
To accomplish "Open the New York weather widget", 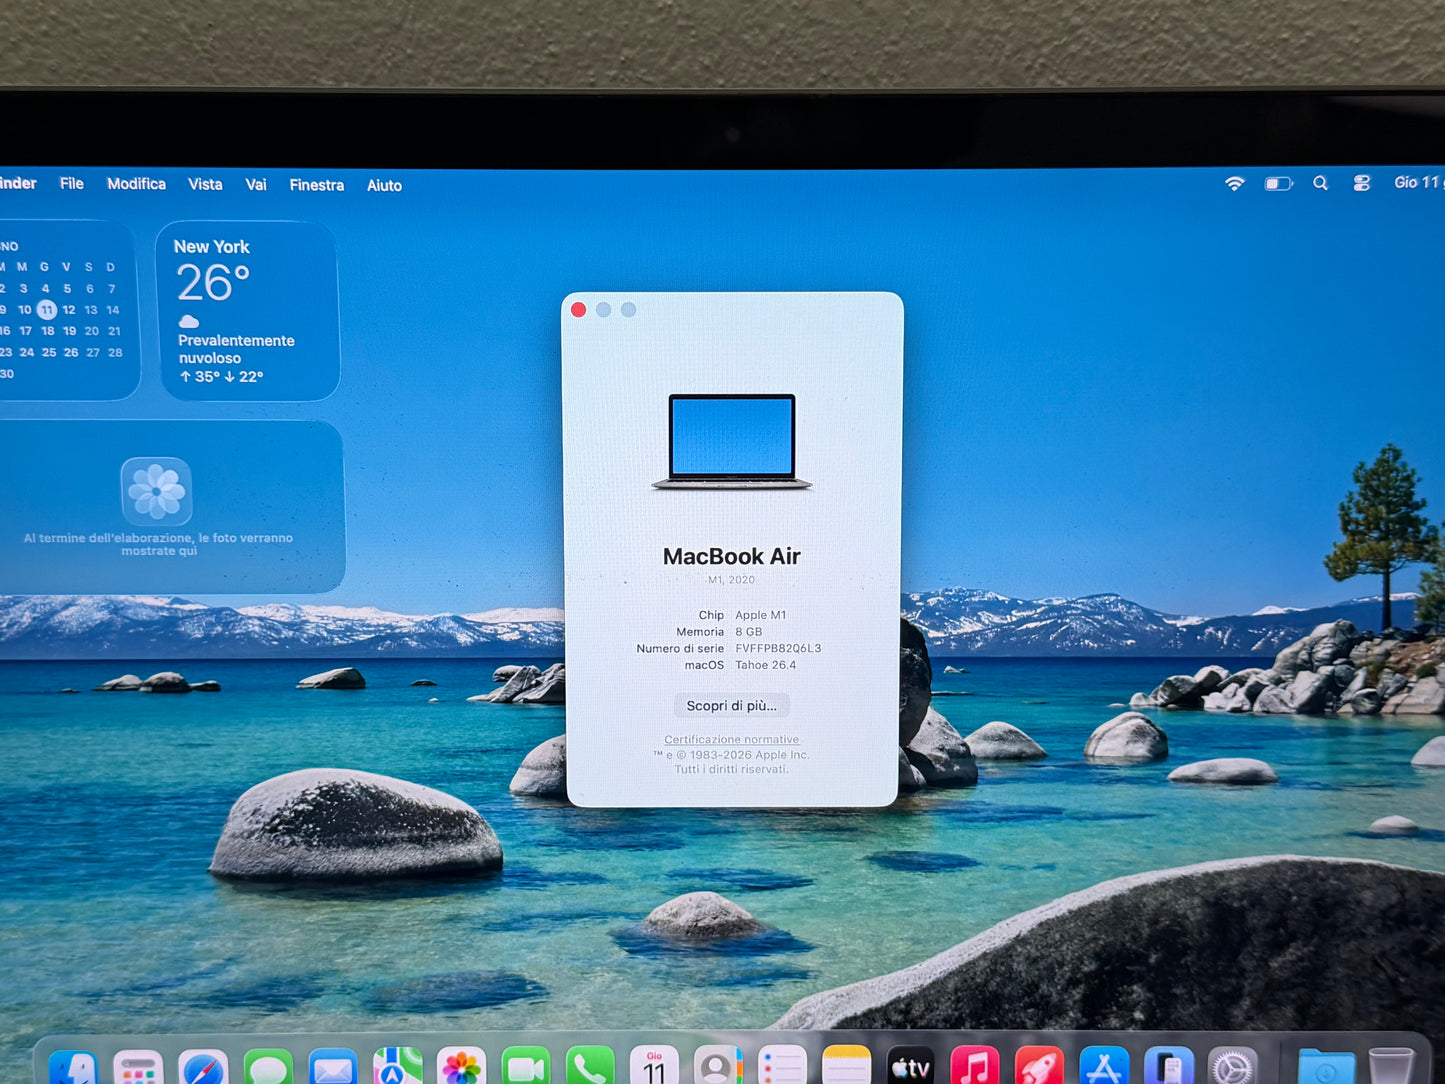I will [248, 311].
